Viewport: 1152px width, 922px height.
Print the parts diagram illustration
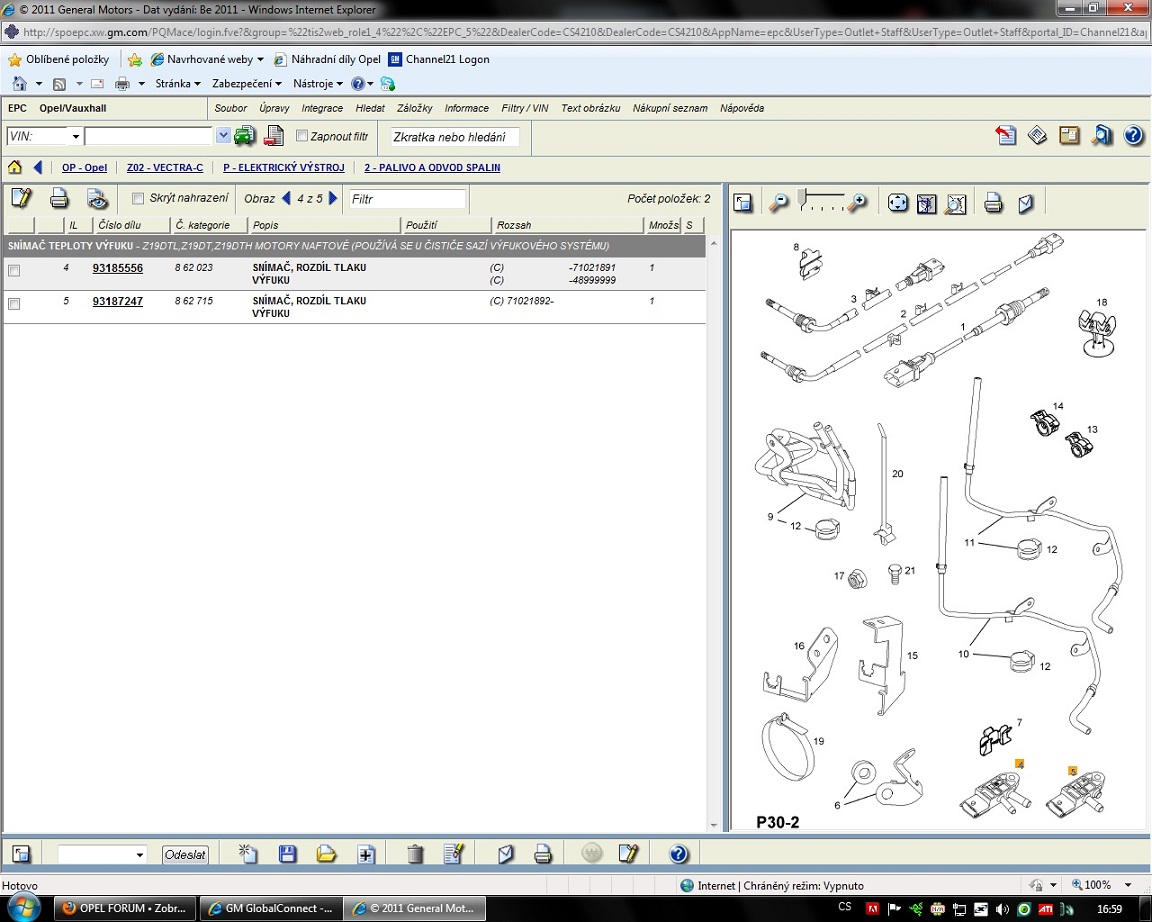click(x=993, y=203)
